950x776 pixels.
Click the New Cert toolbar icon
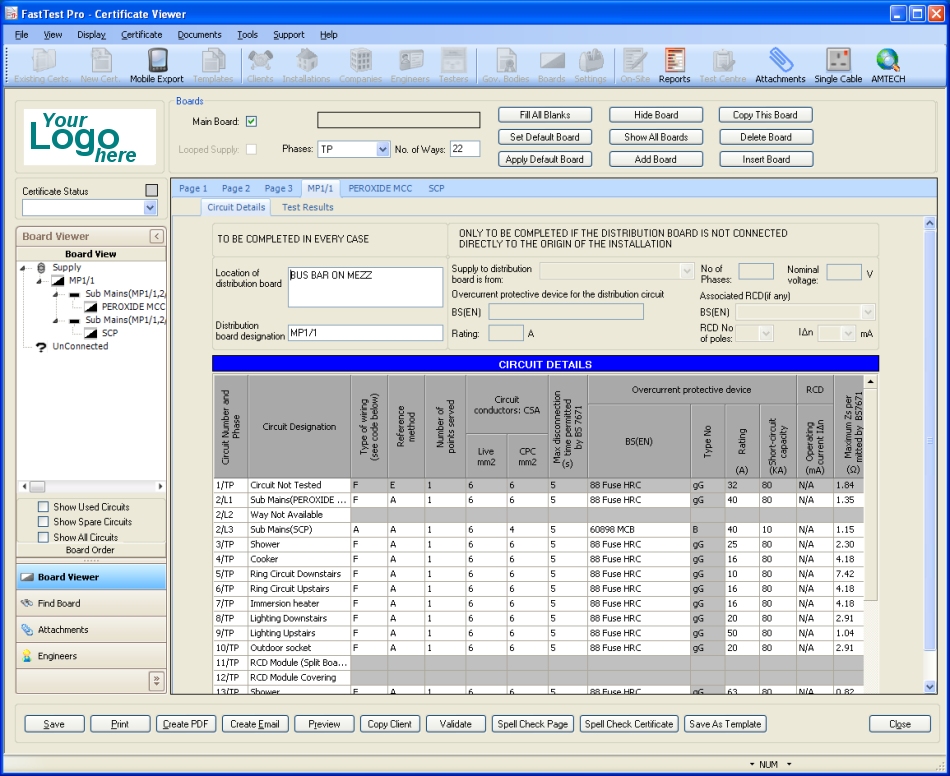[x=101, y=65]
